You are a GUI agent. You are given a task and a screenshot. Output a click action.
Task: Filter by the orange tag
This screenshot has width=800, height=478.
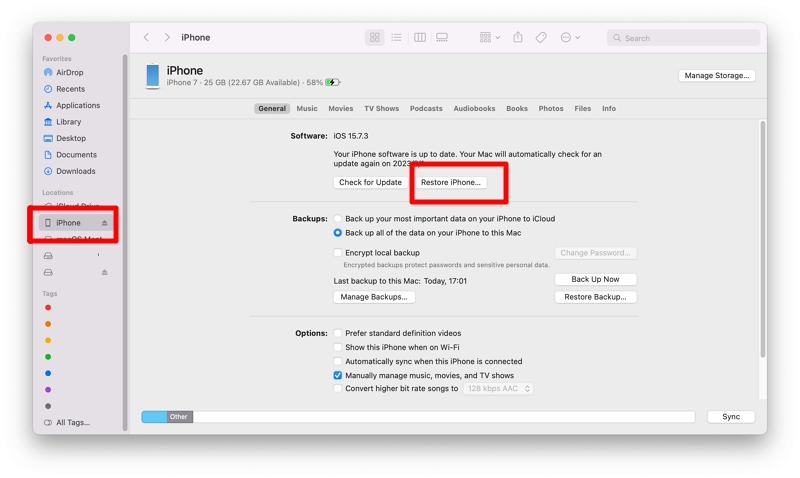coord(48,324)
